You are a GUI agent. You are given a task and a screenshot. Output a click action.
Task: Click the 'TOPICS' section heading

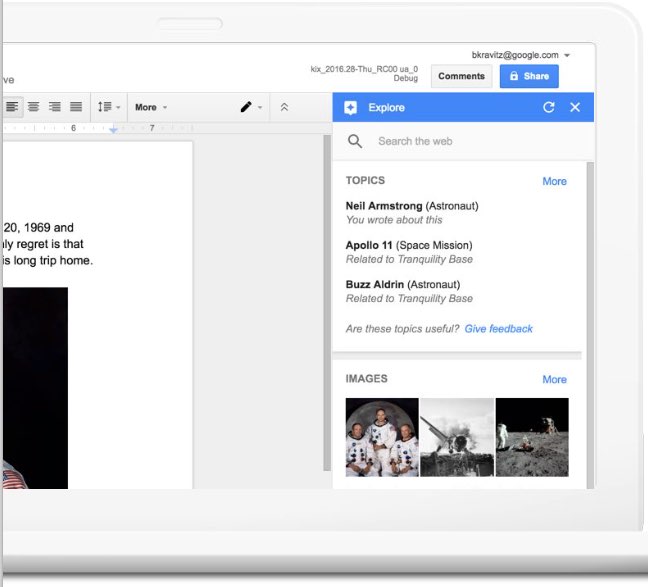click(365, 181)
